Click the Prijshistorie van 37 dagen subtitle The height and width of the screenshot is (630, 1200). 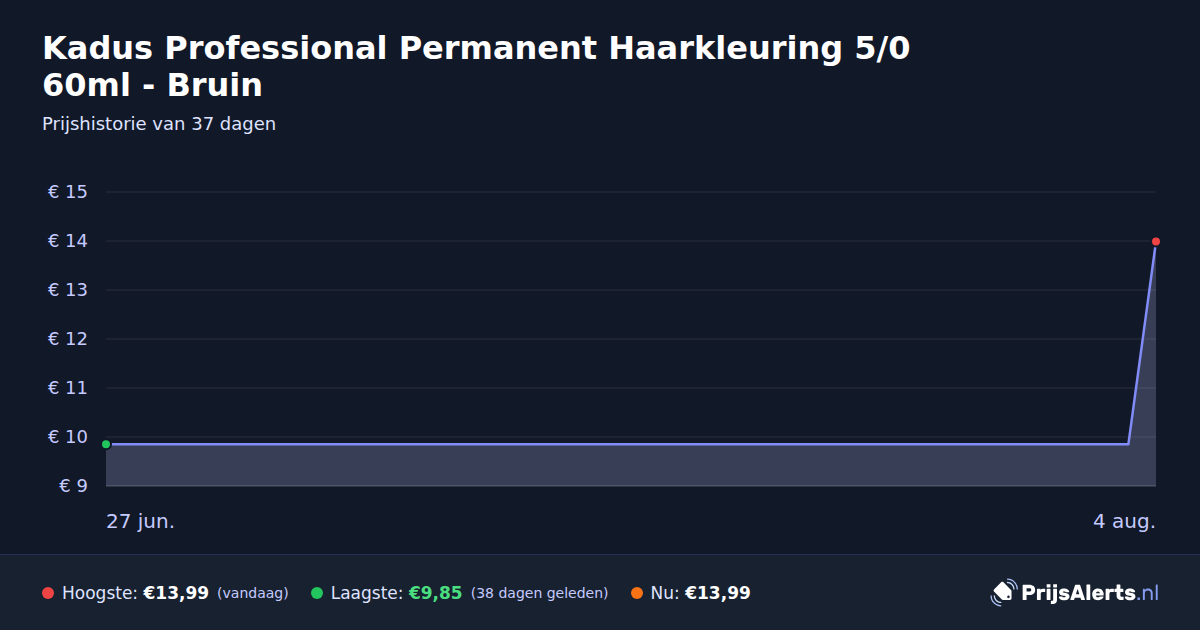tap(159, 124)
